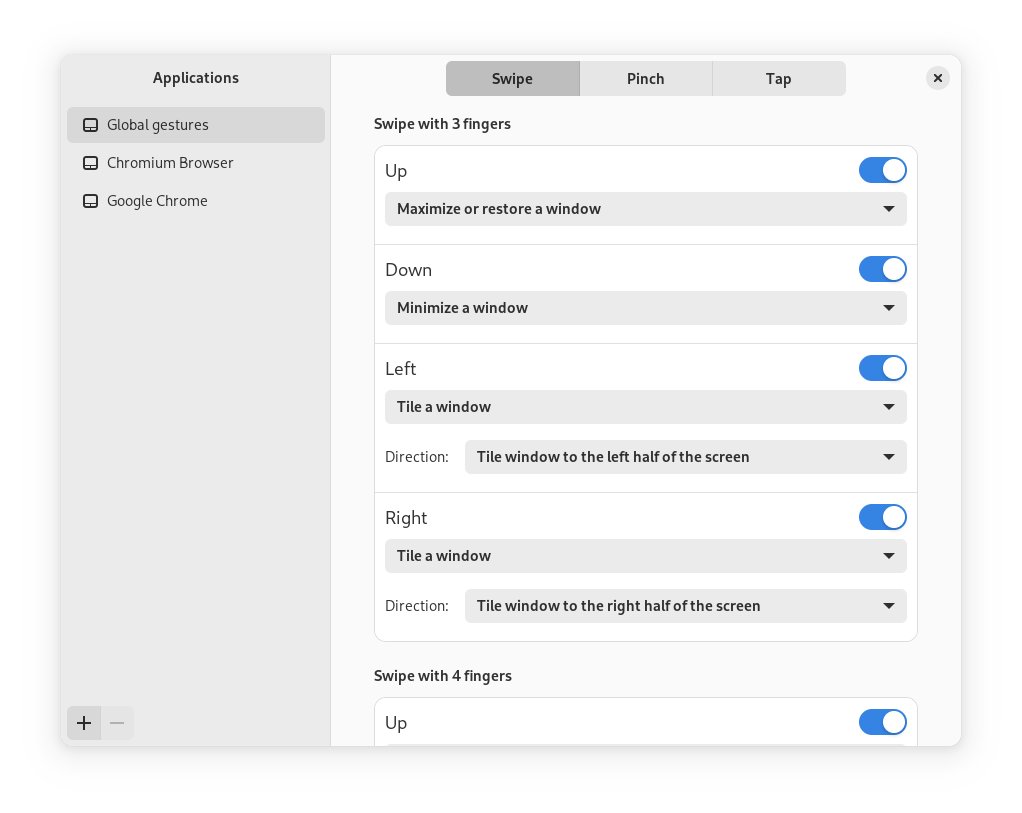Expand the left half of the screen Direction dropdown
The height and width of the screenshot is (813, 1022).
pos(686,457)
